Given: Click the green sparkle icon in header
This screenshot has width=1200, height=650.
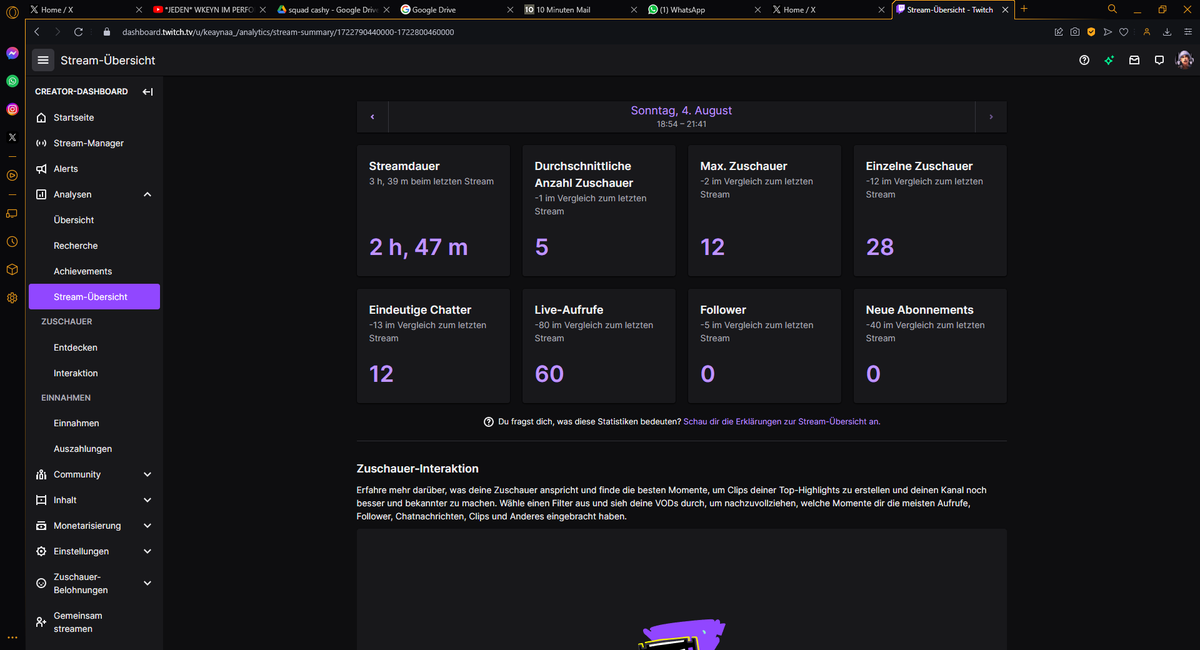Looking at the screenshot, I should pos(1109,60).
